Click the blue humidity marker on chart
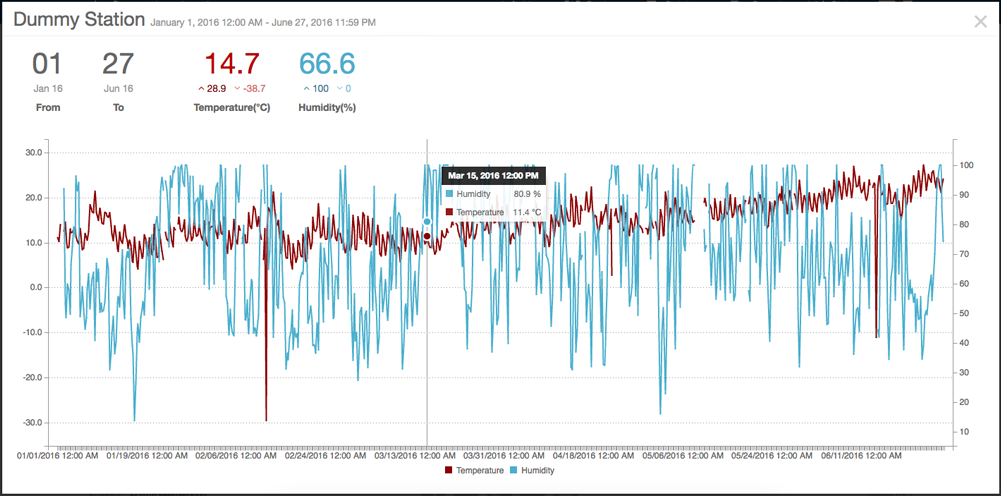 click(427, 222)
